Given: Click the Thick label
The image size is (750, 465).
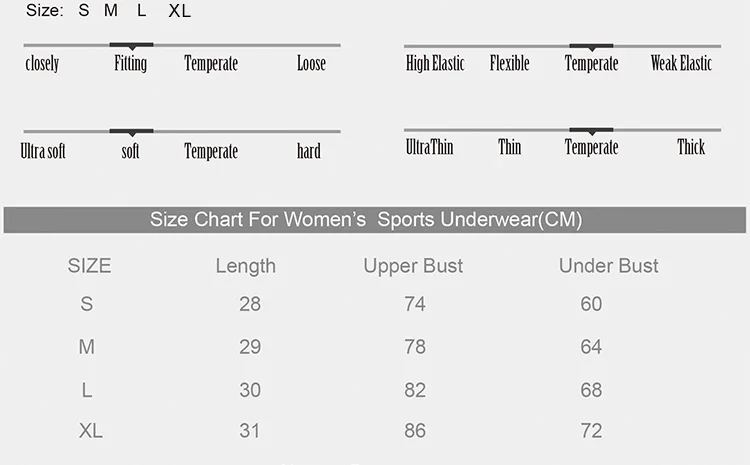Looking at the screenshot, I should pos(691,148).
